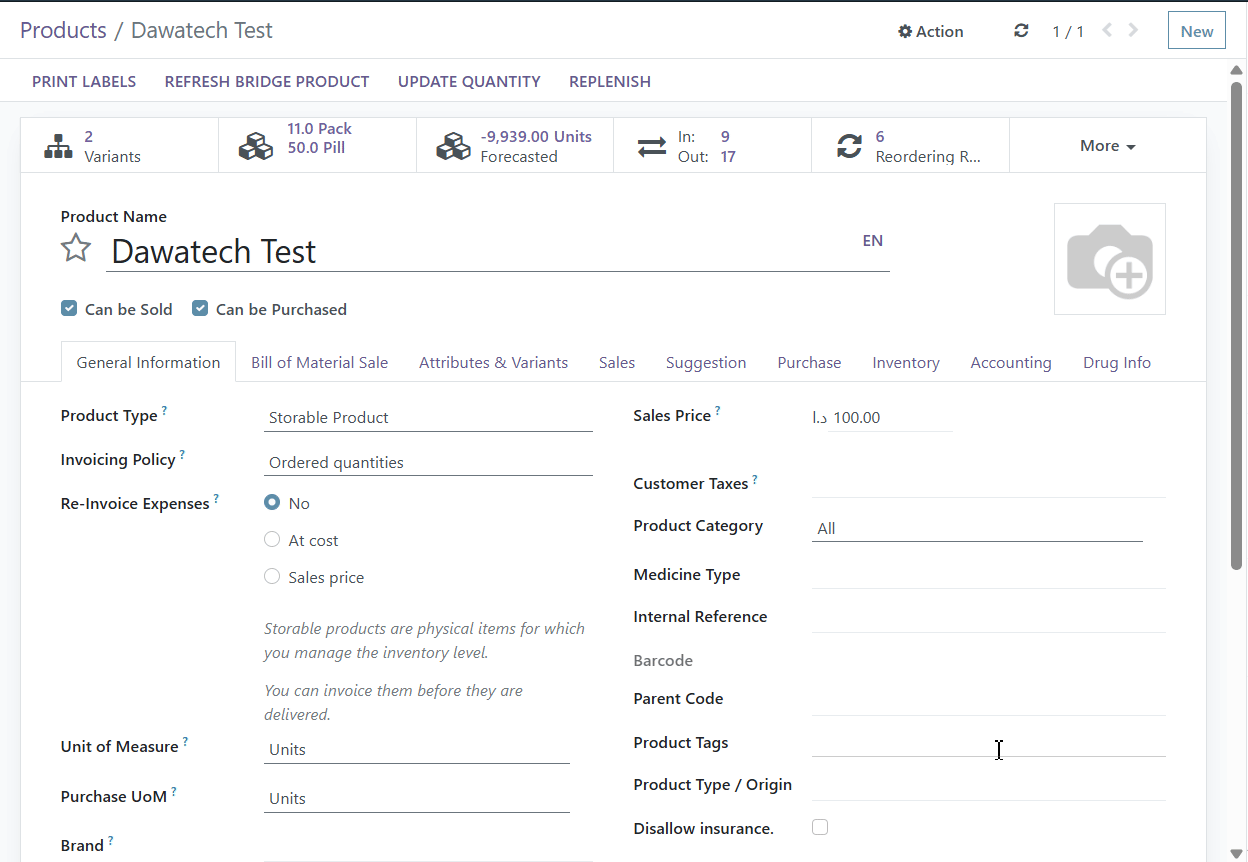The image size is (1248, 862).
Task: Switch to the Sales tab
Action: pos(617,362)
